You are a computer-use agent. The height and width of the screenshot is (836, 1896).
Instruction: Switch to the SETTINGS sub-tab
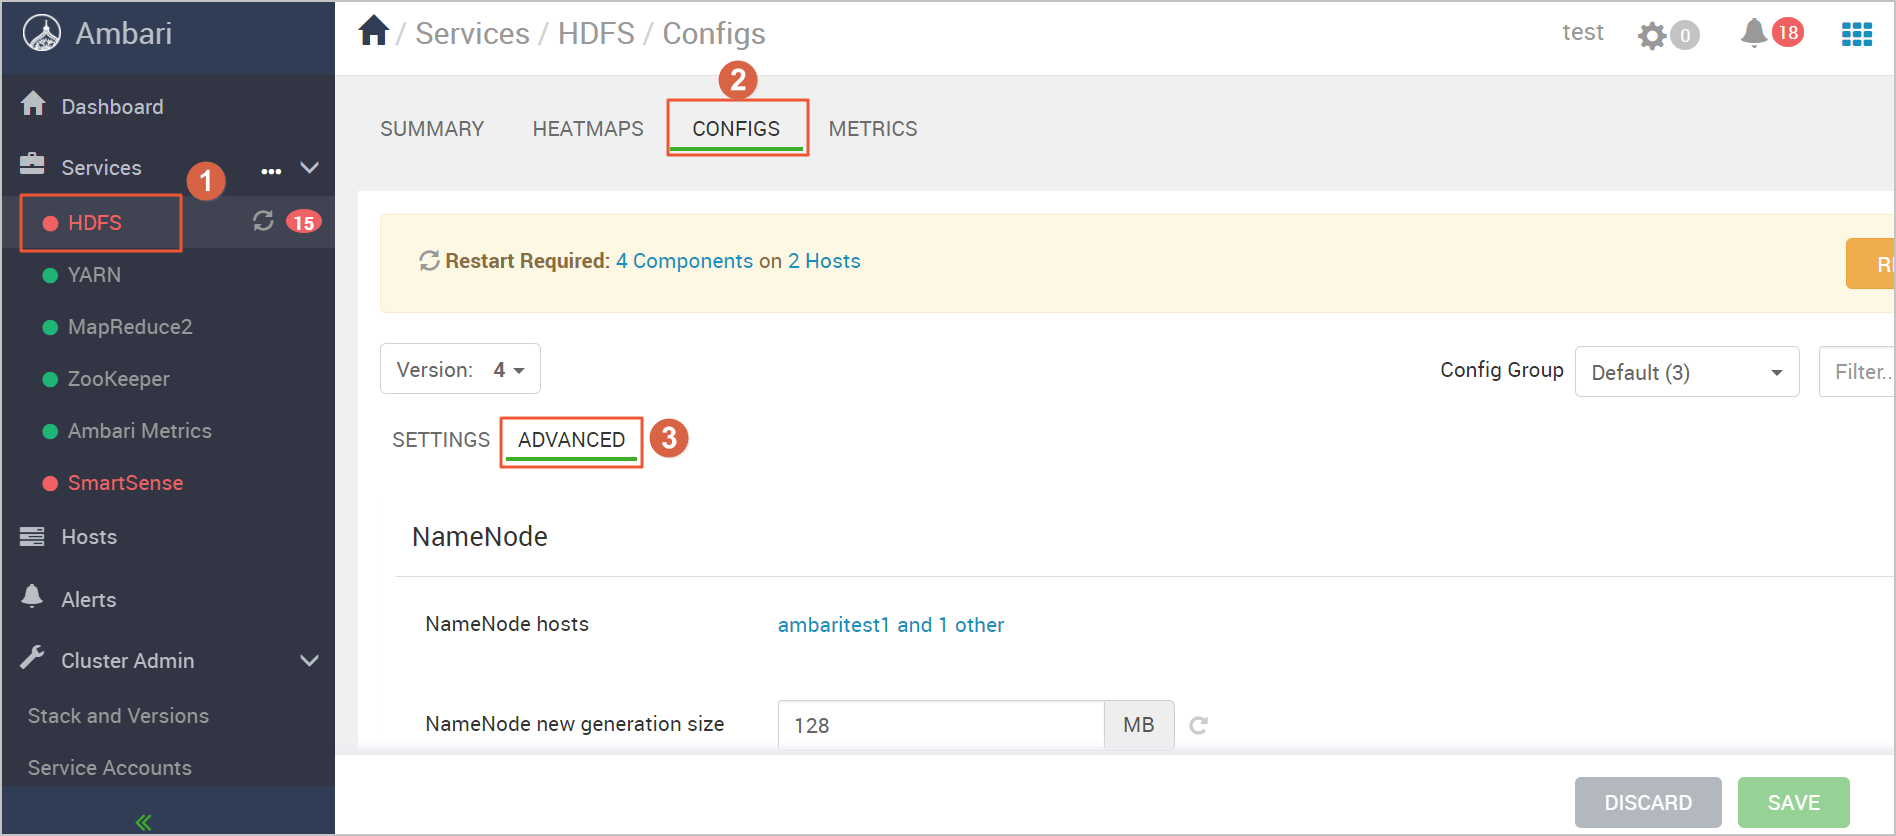tap(441, 440)
